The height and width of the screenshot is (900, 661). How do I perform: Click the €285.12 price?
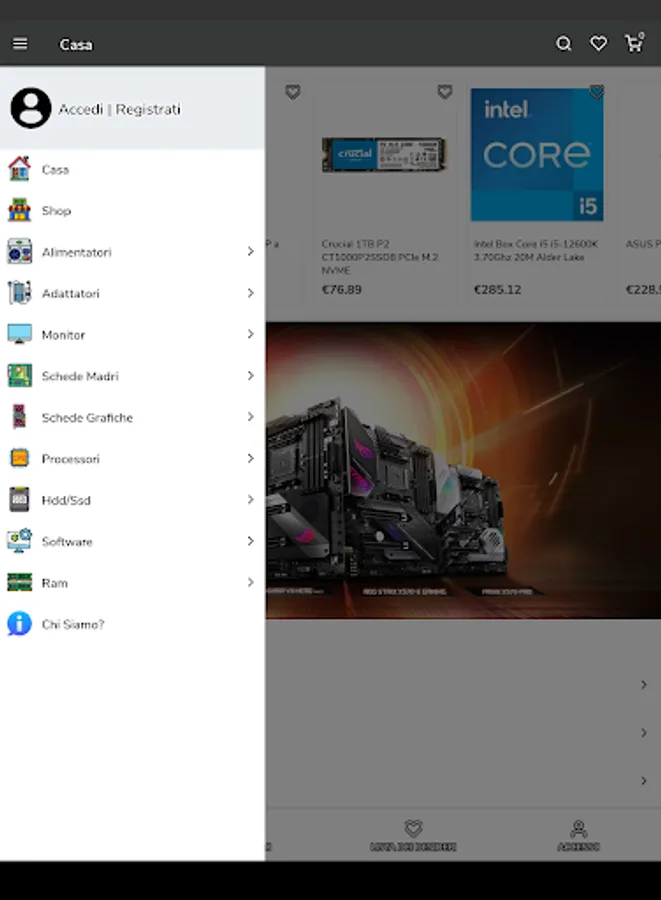[x=497, y=289]
